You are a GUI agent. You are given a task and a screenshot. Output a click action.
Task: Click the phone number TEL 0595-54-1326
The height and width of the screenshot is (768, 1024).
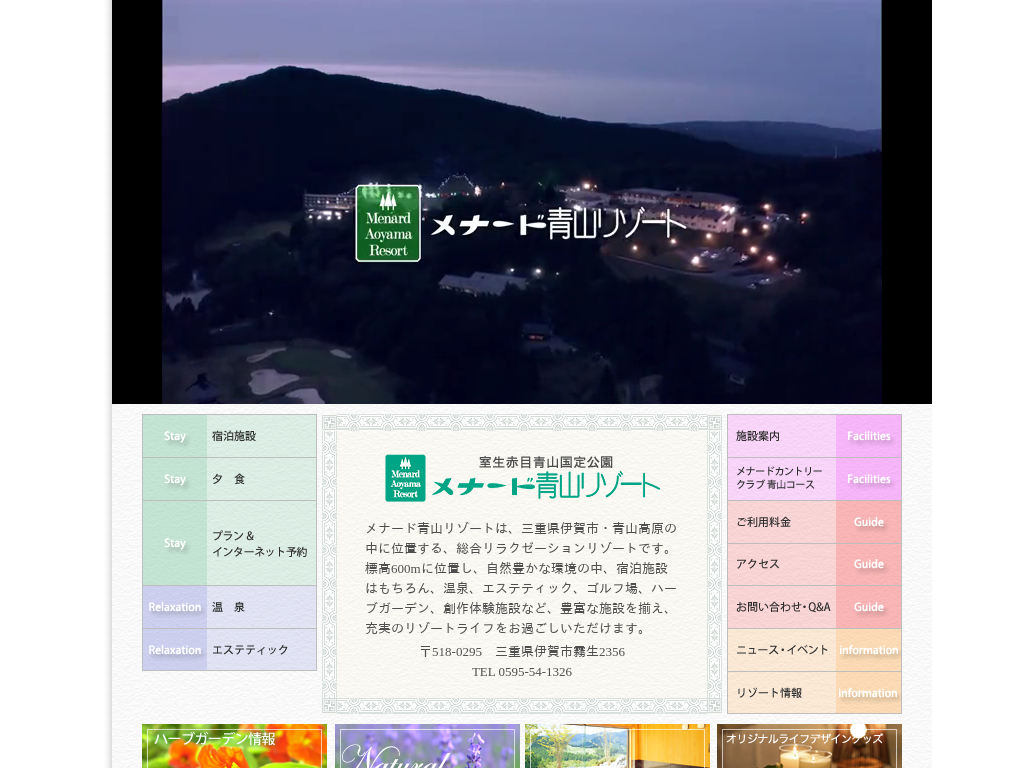(x=522, y=672)
